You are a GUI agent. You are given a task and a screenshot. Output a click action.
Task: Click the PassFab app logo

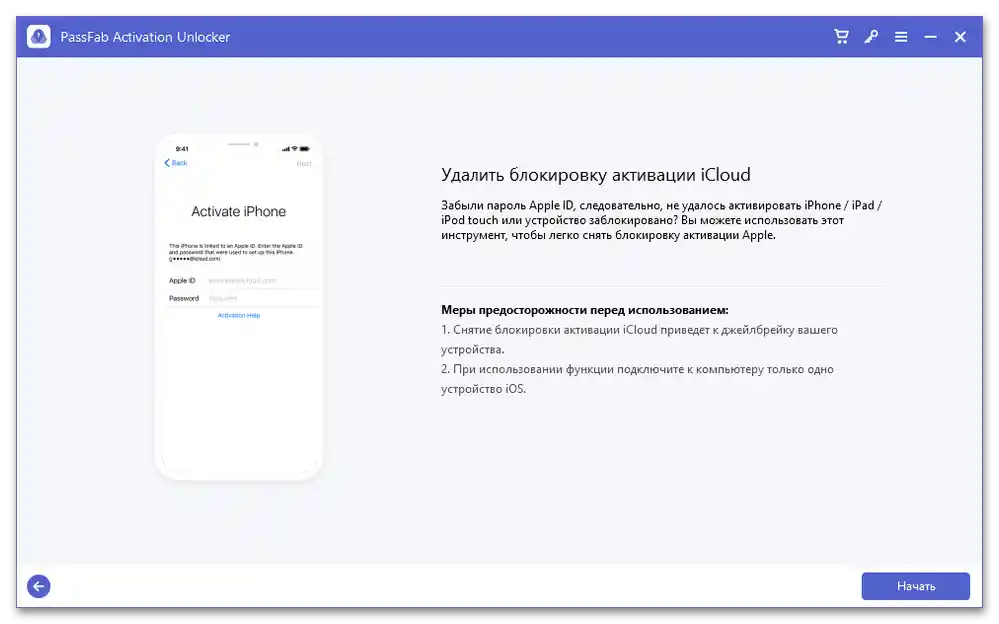(x=39, y=37)
